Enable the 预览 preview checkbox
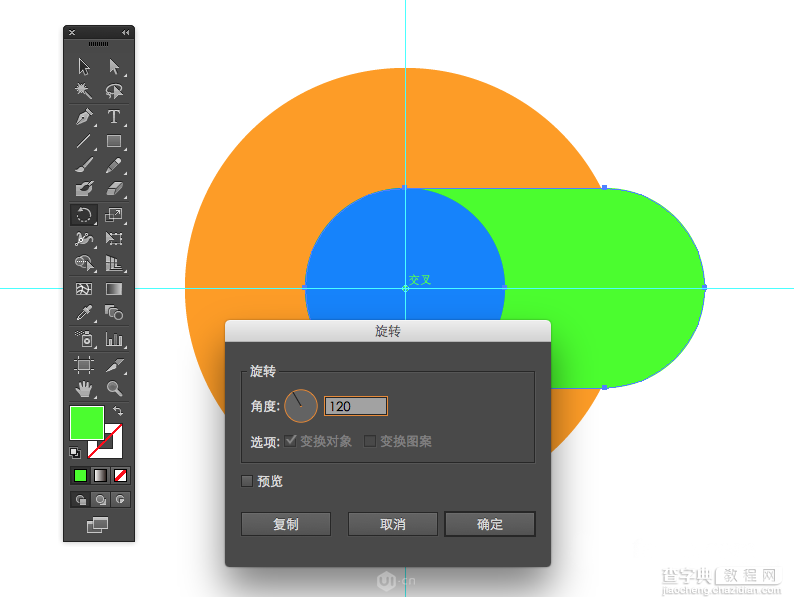The image size is (794, 597). click(247, 481)
